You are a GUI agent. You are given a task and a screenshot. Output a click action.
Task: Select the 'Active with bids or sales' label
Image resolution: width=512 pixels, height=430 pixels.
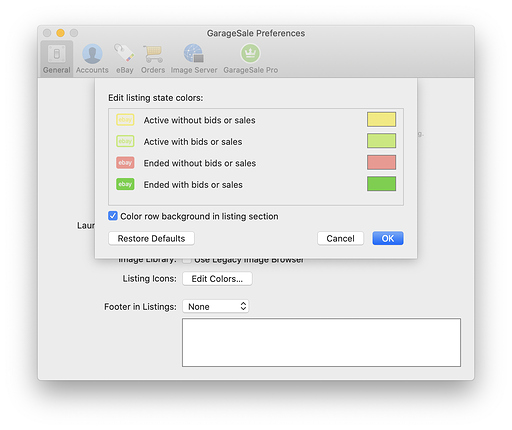tap(193, 142)
